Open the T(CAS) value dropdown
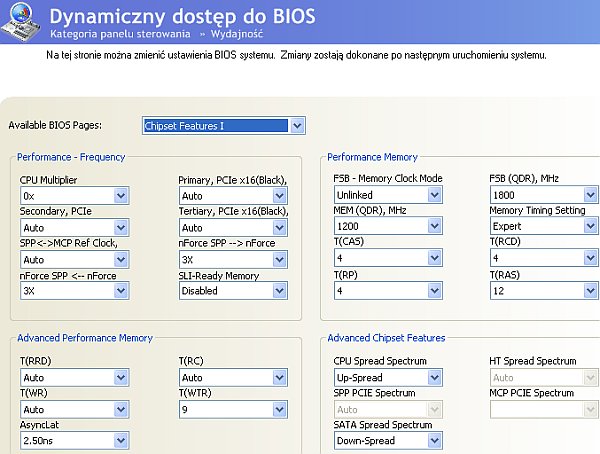This screenshot has height=454, width=600. click(434, 258)
